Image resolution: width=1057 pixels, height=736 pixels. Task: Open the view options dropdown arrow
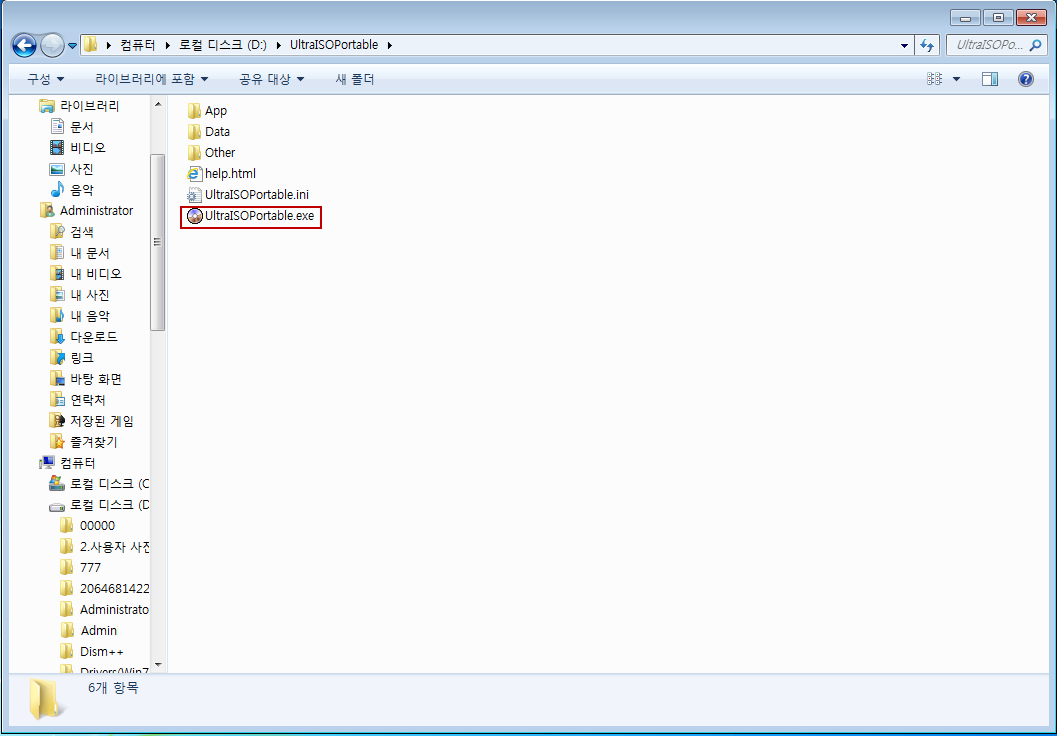pos(956,80)
